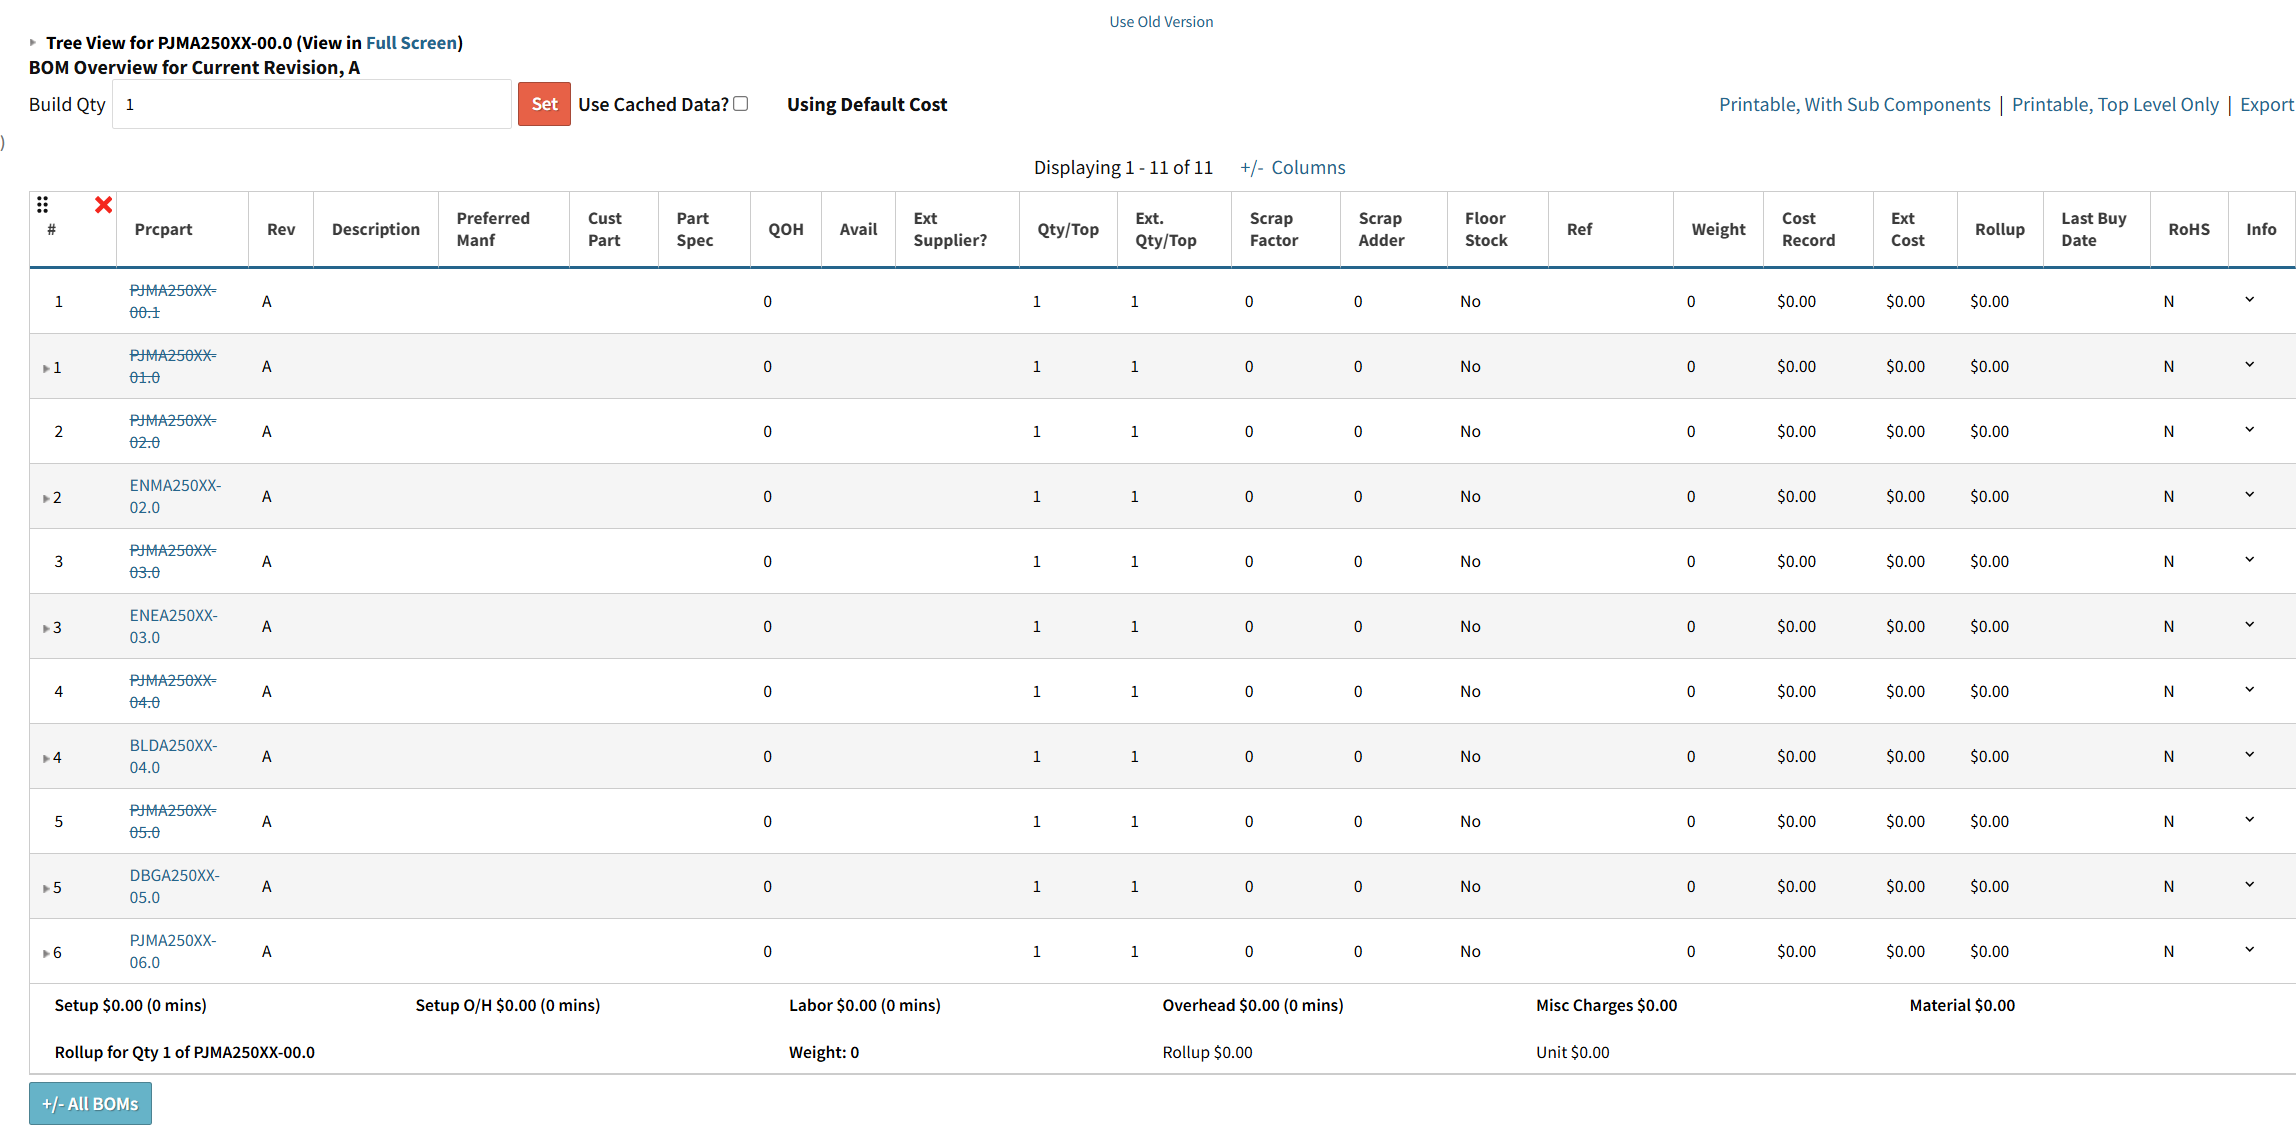Open info chevron for DBGA250XX-05.0 row

[2249, 885]
